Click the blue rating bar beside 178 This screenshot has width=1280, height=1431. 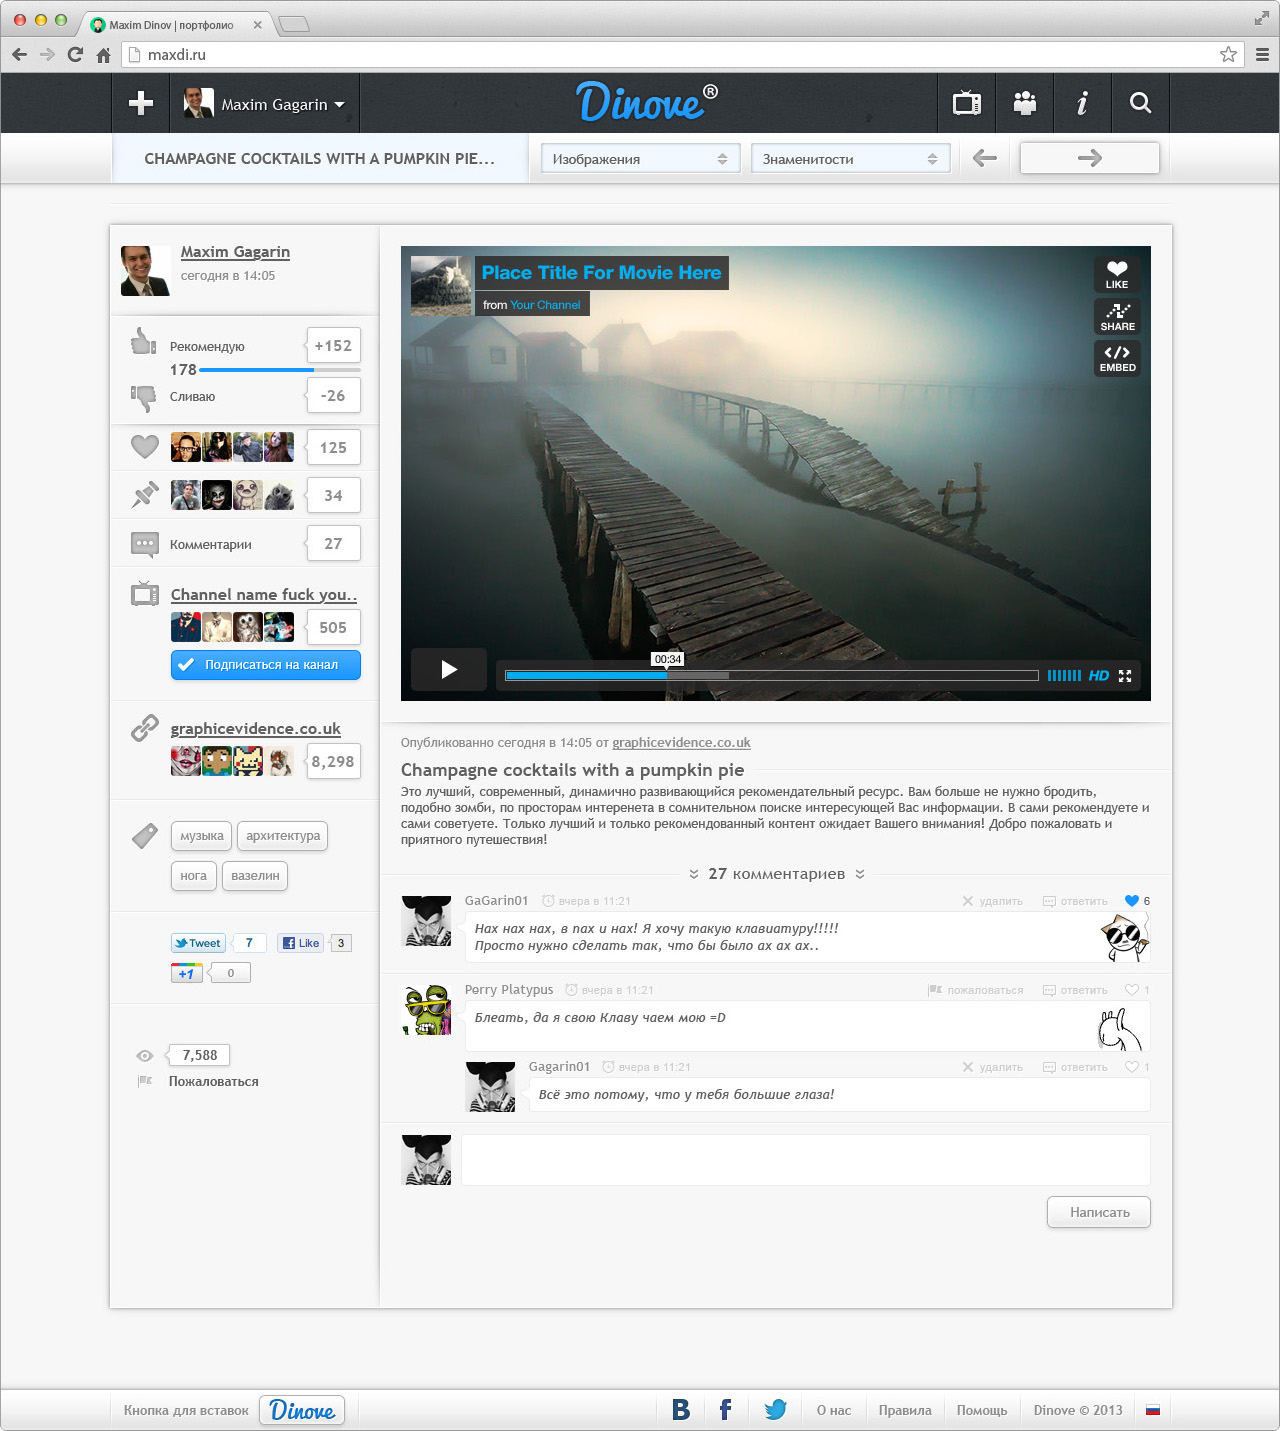click(280, 370)
